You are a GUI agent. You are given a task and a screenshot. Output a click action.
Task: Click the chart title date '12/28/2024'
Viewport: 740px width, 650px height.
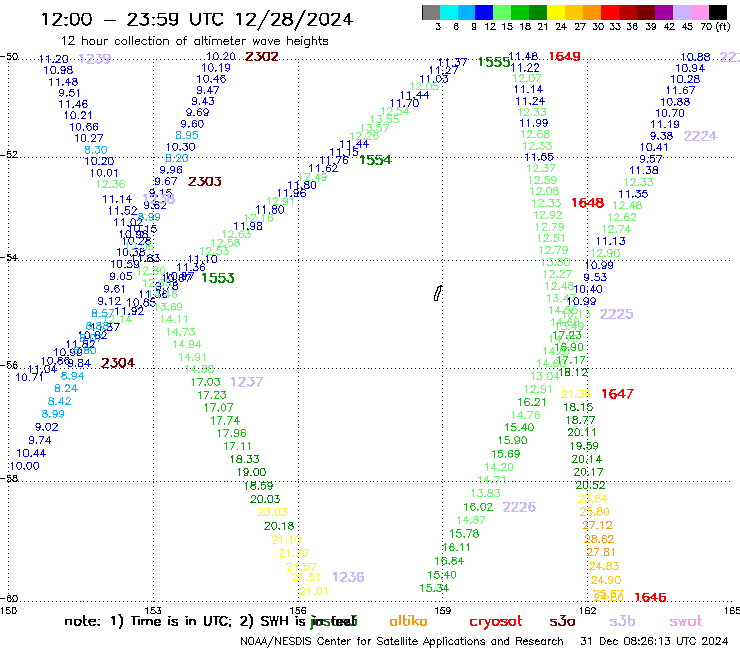coord(294,20)
